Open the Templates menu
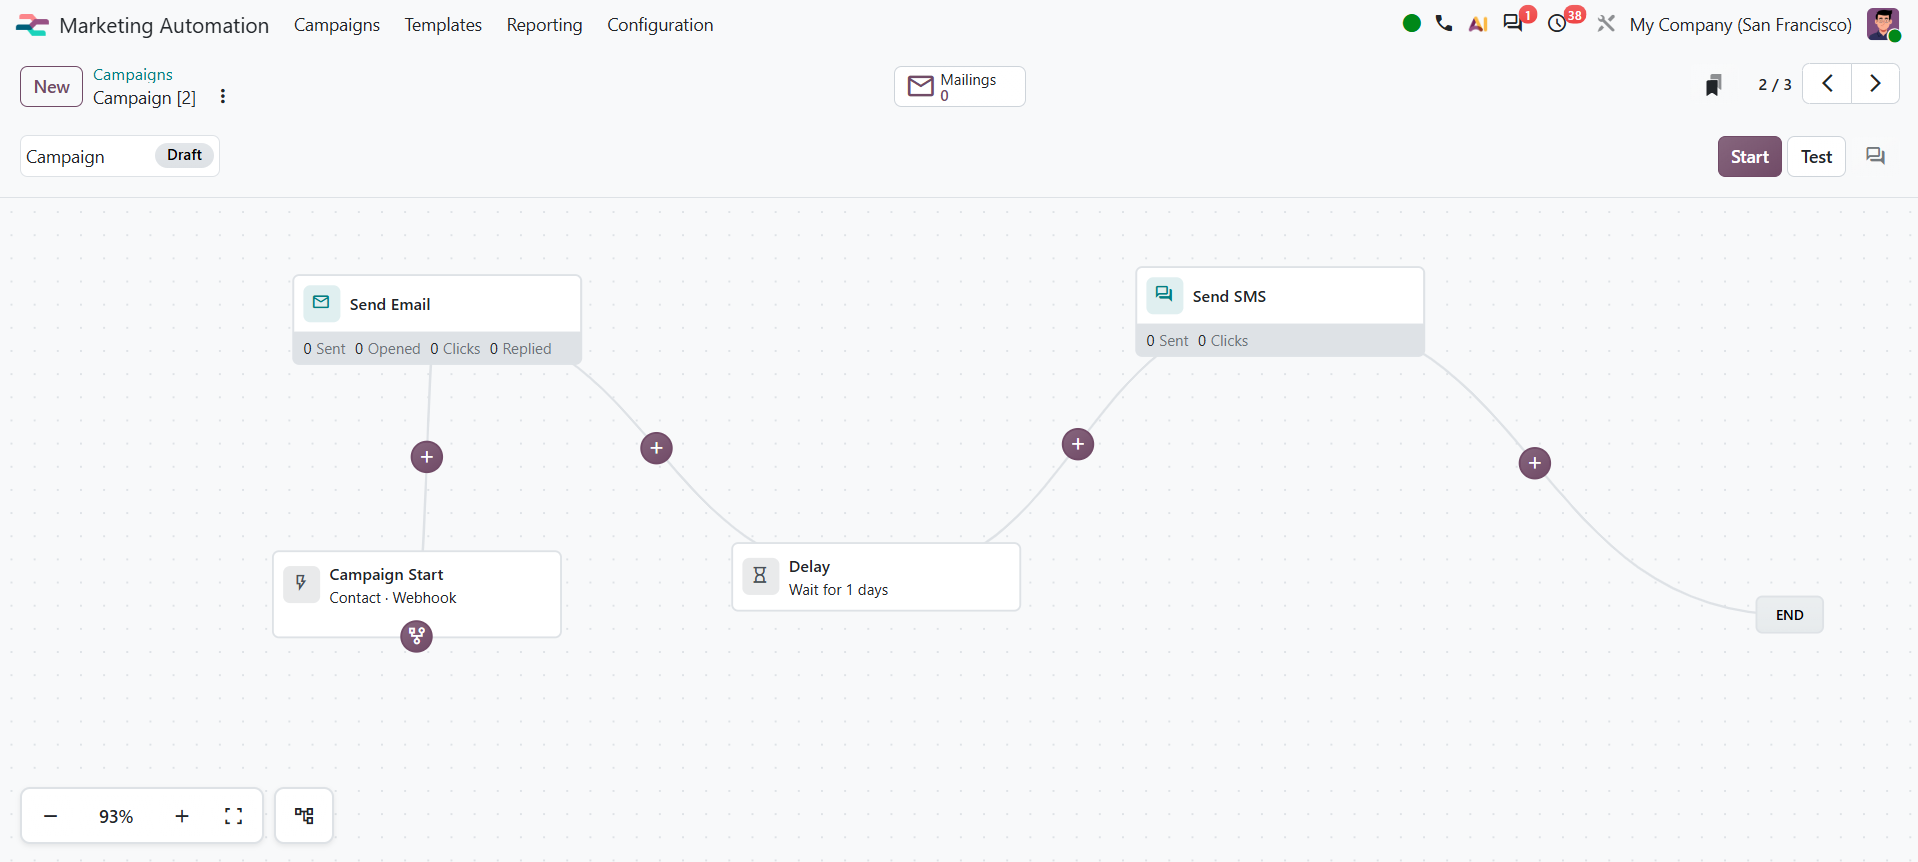Viewport: 1918px width, 862px height. (443, 25)
